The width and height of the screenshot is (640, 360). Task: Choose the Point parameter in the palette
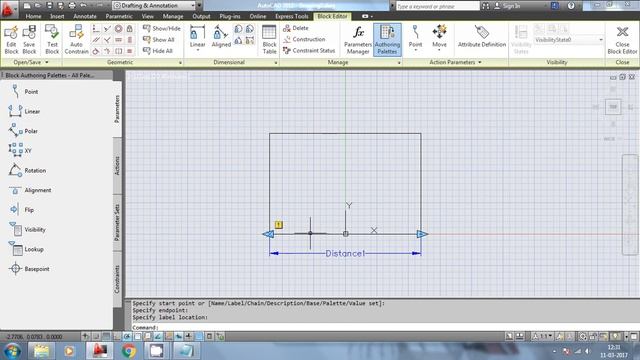[24, 91]
